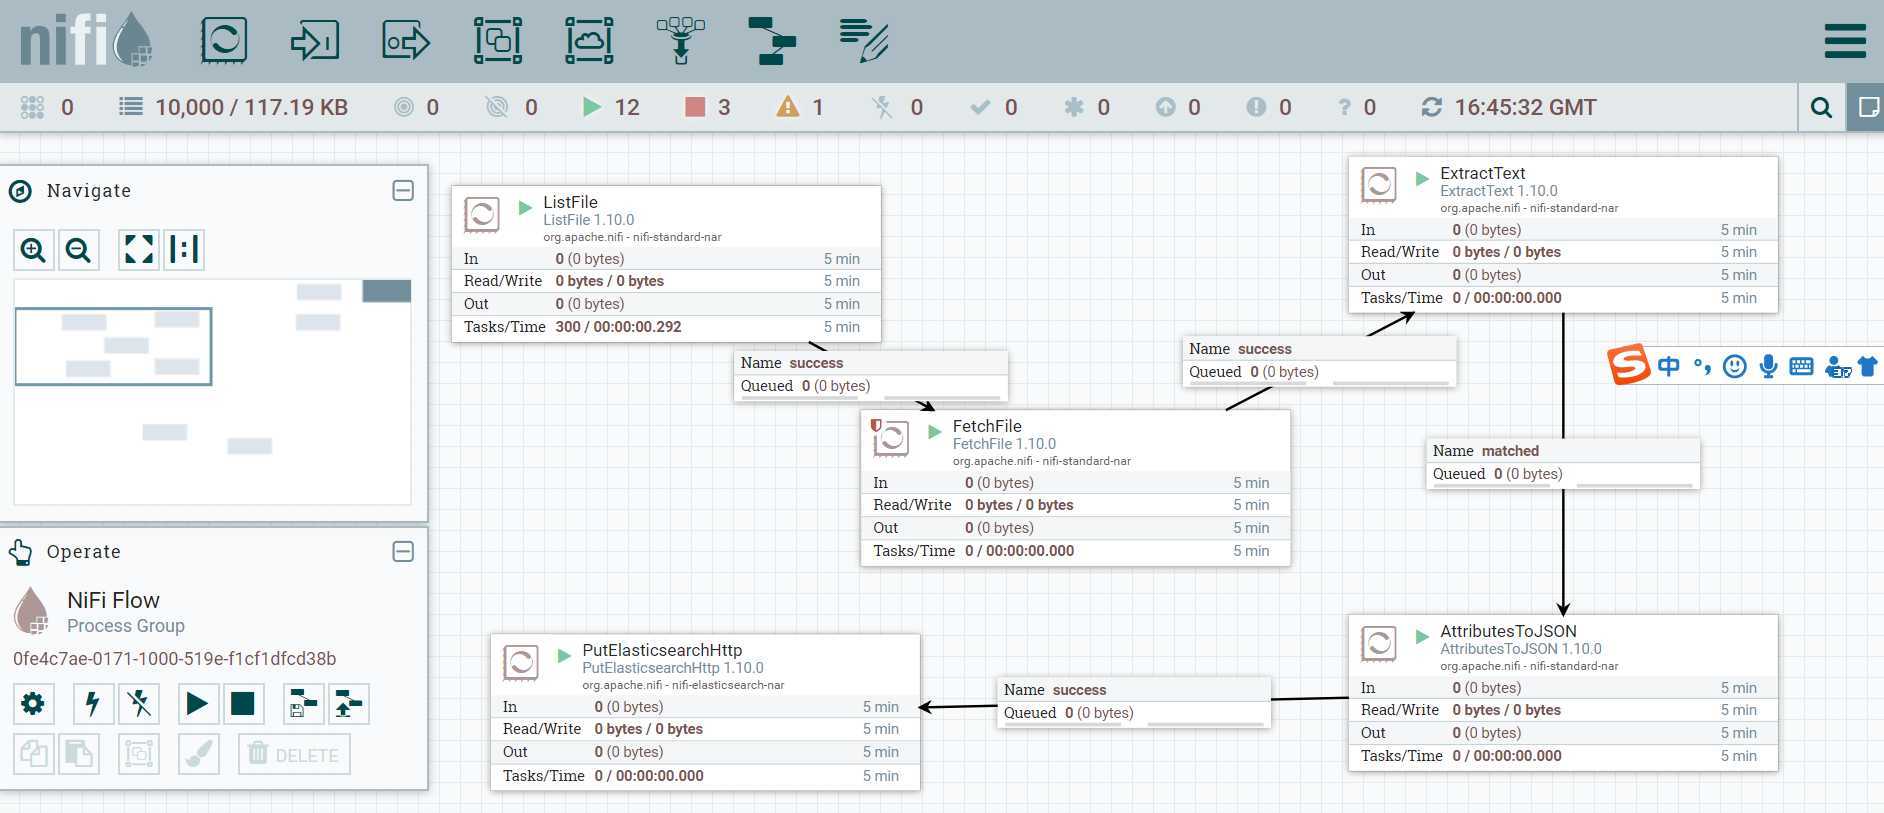Toggle Chinese input mode in Sogou bar

pyautogui.click(x=1669, y=366)
